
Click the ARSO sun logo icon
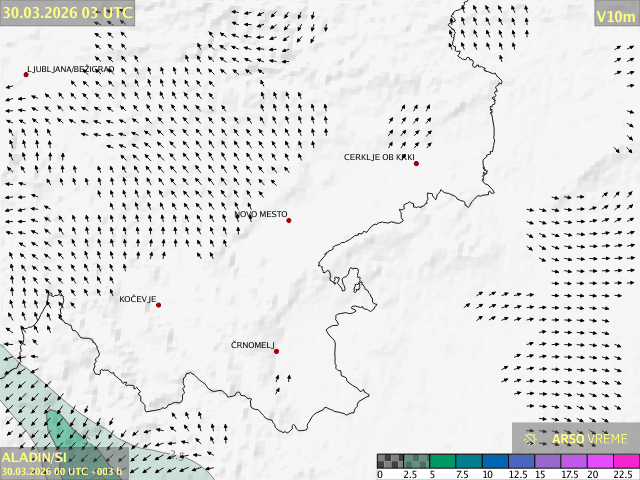pos(531,438)
